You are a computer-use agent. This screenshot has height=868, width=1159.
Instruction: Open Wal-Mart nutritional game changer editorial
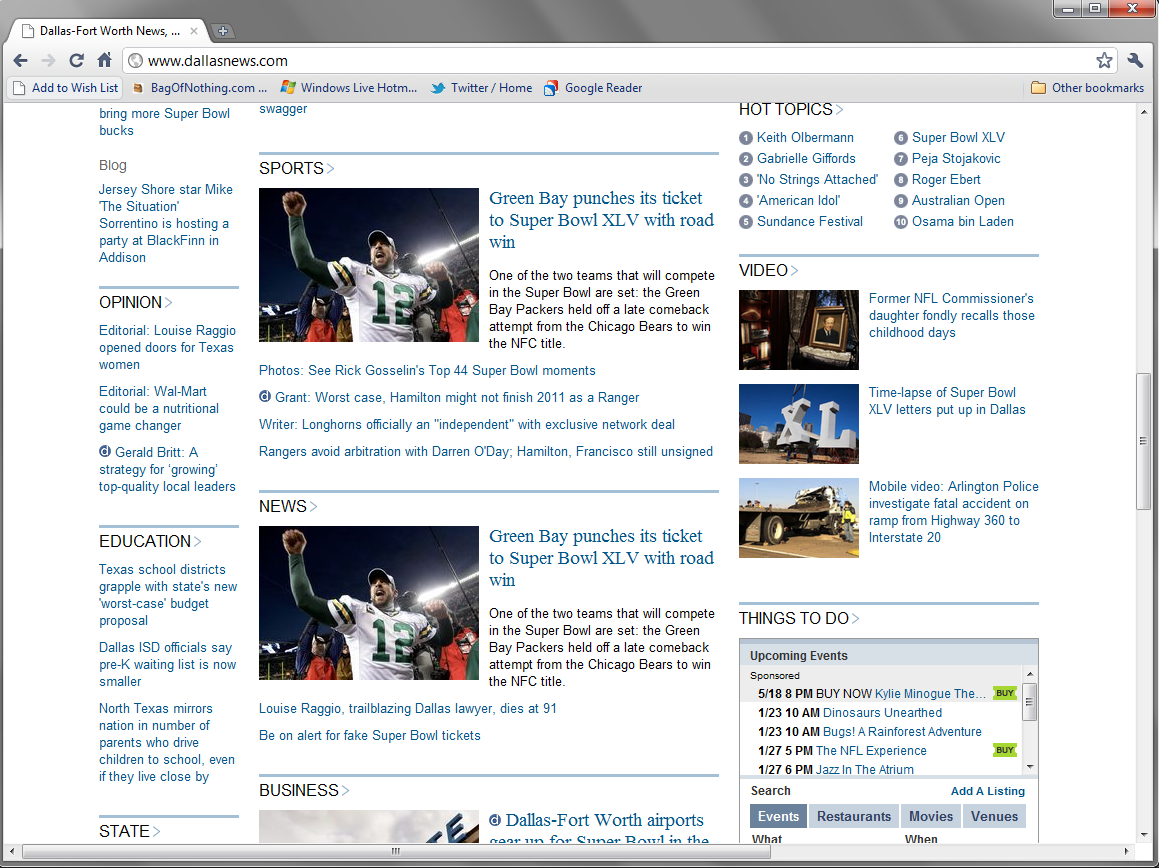tap(159, 408)
